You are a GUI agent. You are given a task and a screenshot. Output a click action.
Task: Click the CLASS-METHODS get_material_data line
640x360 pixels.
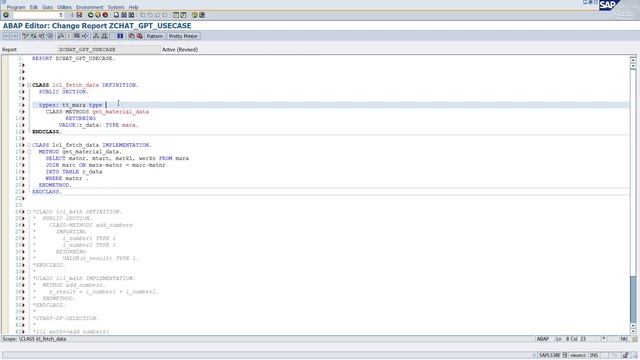(97, 112)
